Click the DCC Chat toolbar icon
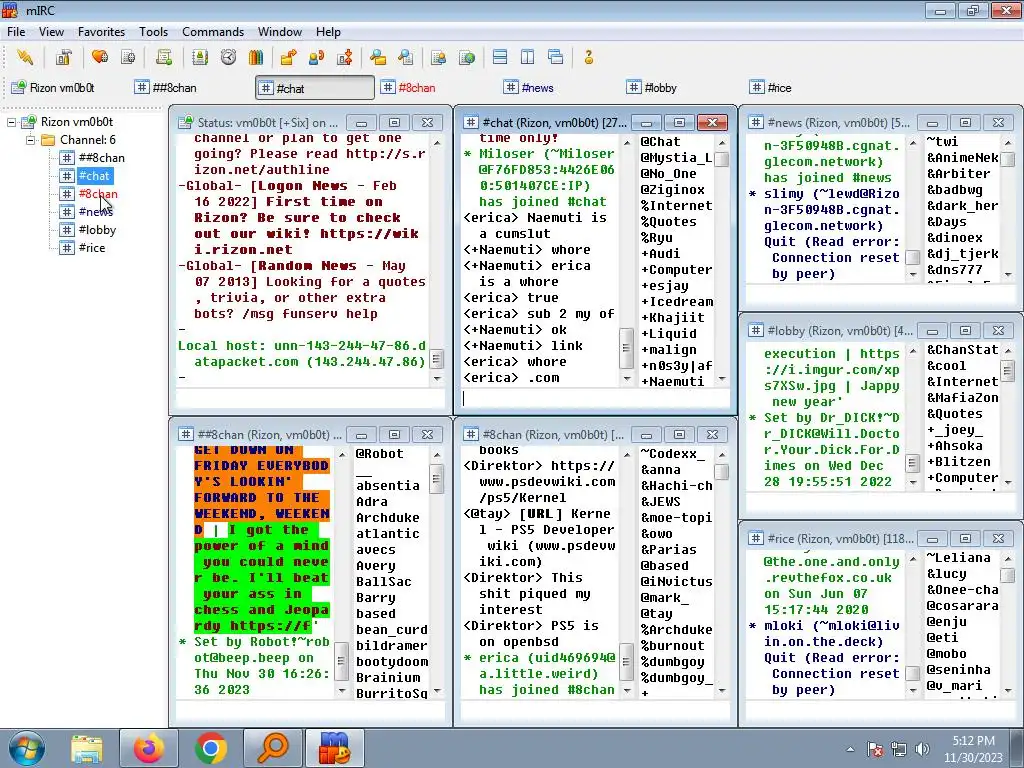The image size is (1024, 768). click(316, 57)
